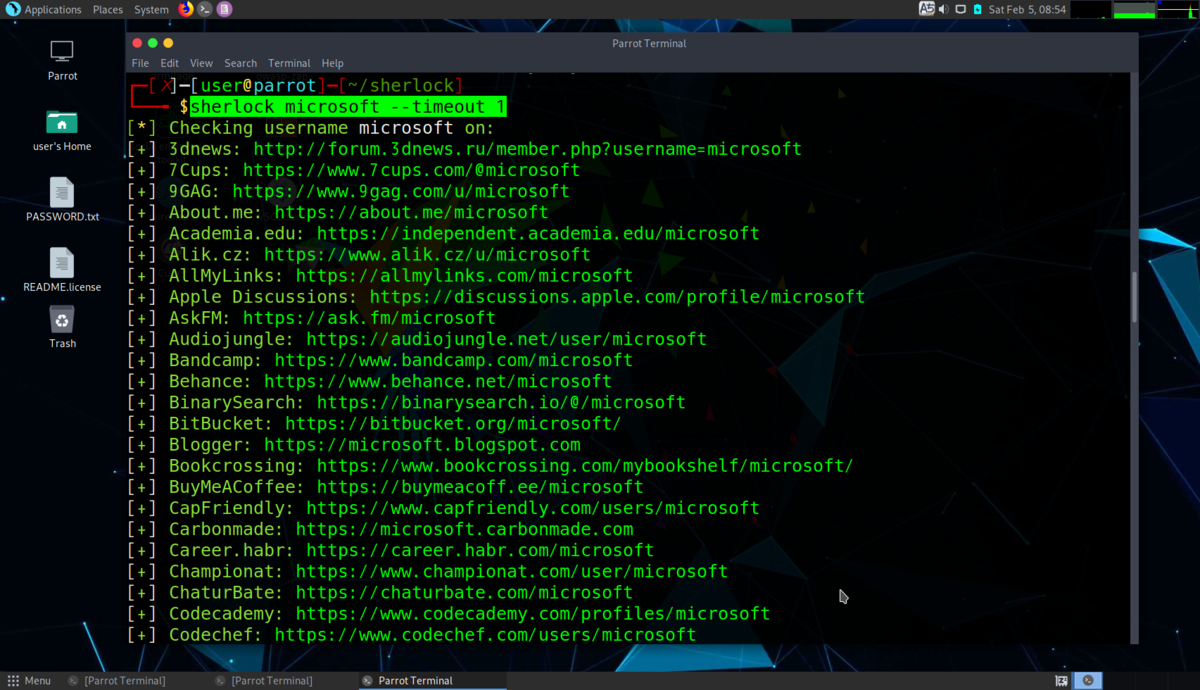The image size is (1200, 690).
Task: Click the Bandcamp URL
Action: pyautogui.click(x=453, y=360)
